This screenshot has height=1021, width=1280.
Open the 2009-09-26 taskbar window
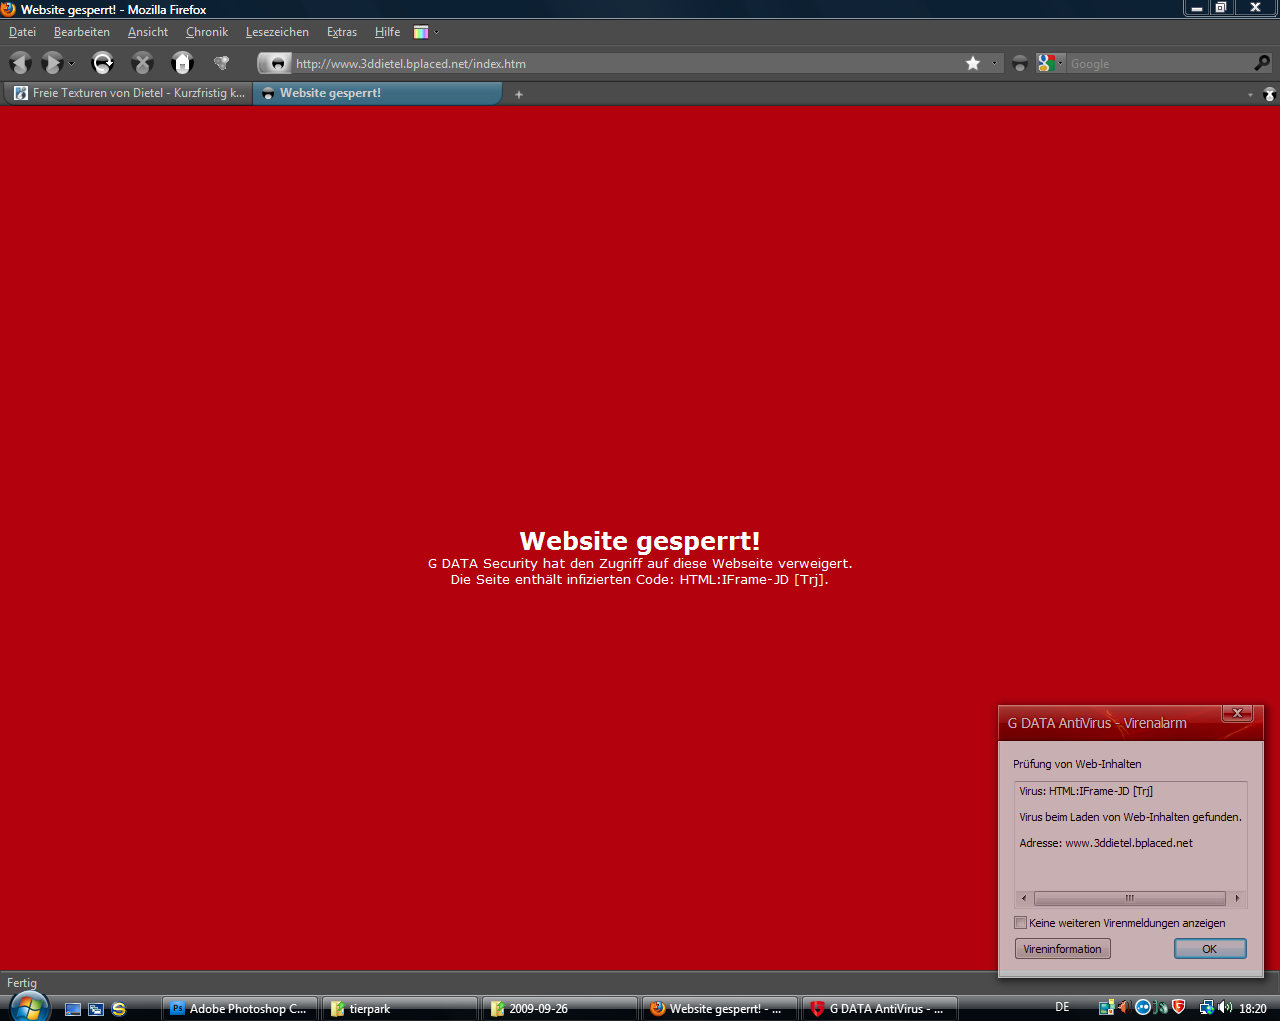click(x=560, y=1008)
